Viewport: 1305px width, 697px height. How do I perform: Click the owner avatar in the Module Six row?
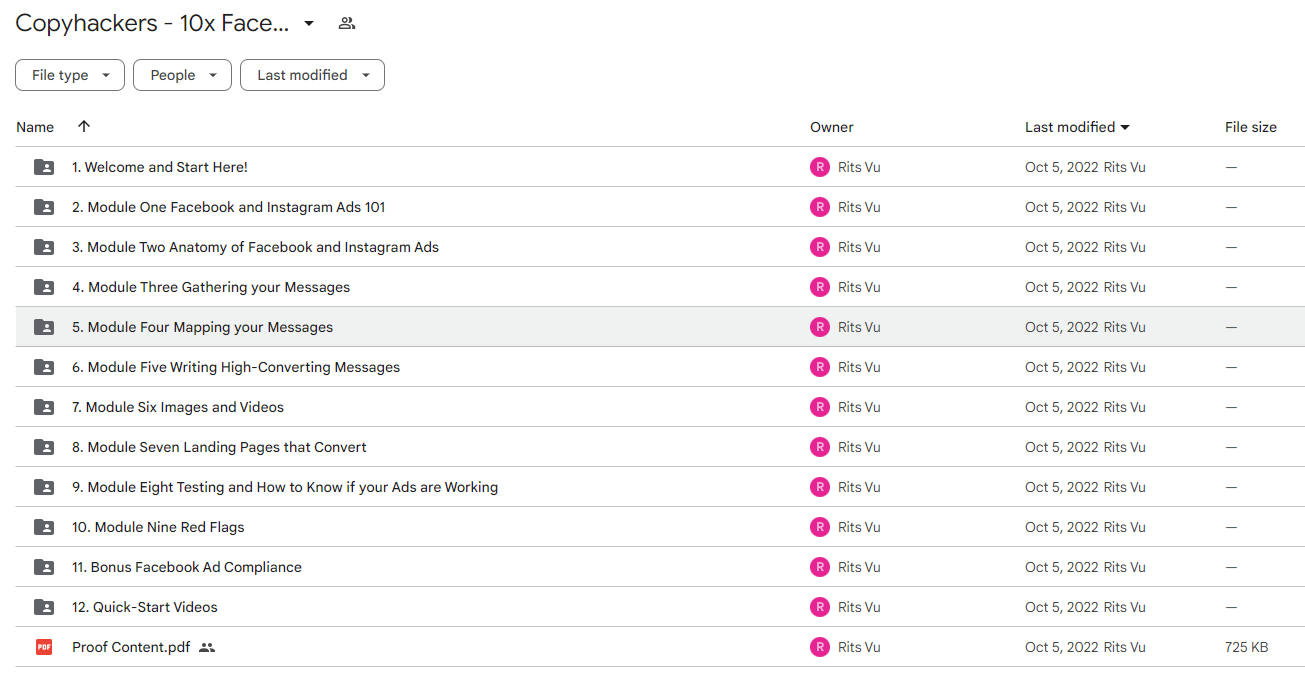pyautogui.click(x=820, y=407)
